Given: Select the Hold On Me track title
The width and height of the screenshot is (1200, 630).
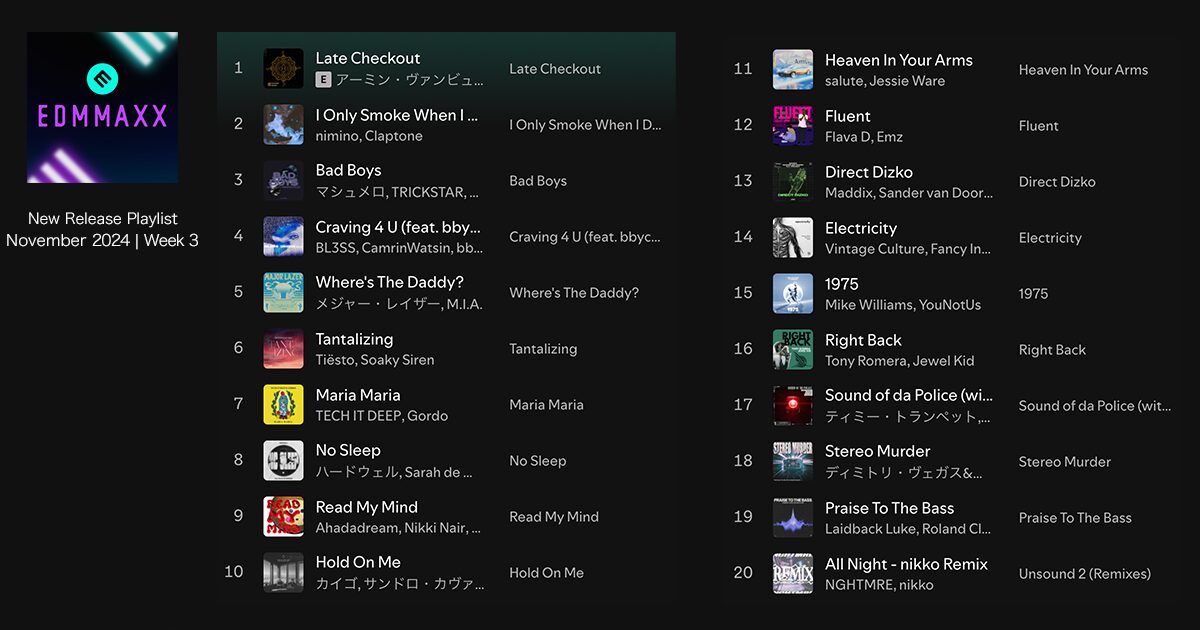Looking at the screenshot, I should (358, 562).
